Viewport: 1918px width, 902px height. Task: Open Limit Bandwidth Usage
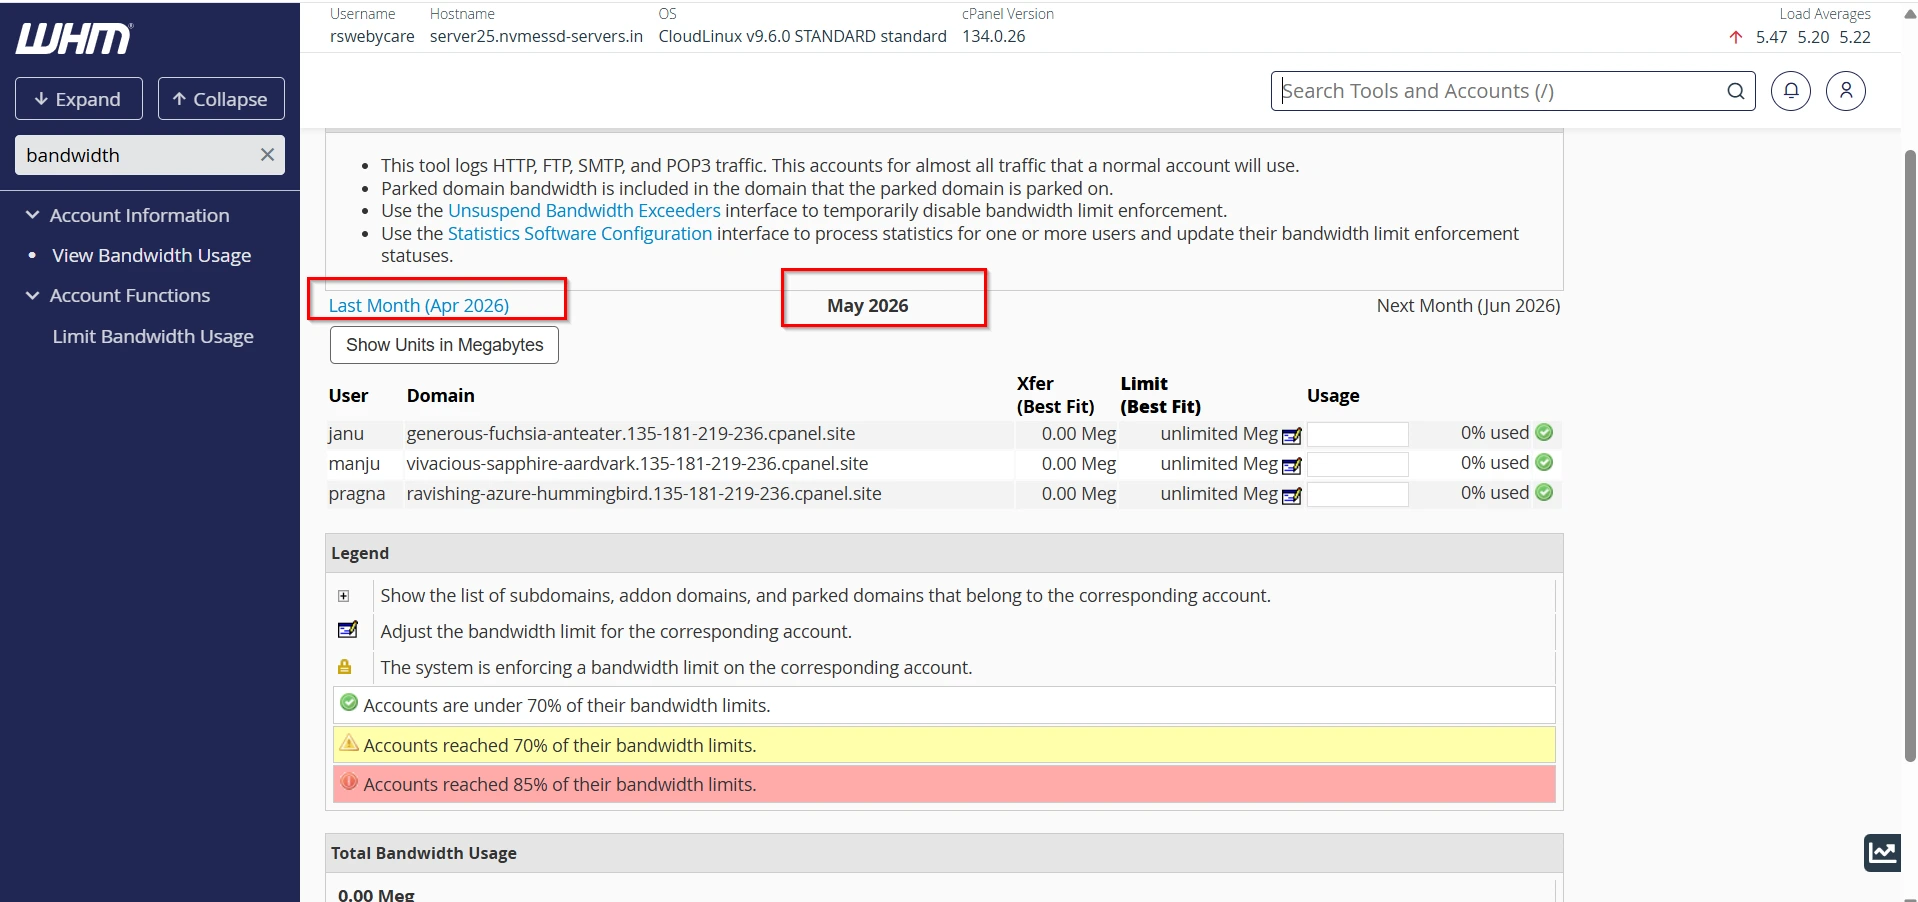coord(153,336)
